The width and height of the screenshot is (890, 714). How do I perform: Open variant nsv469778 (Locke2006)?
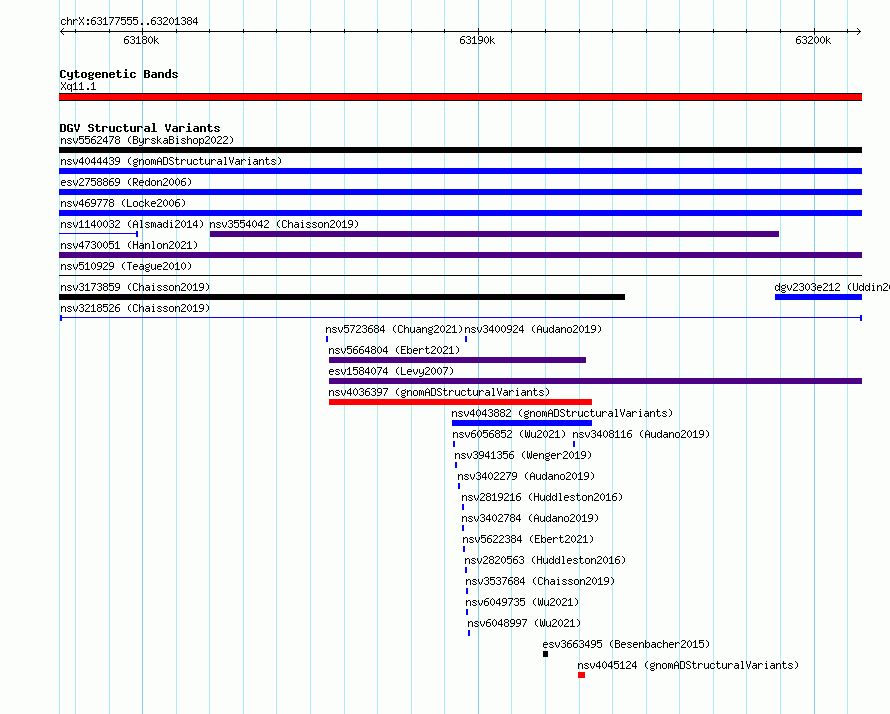tap(123, 203)
